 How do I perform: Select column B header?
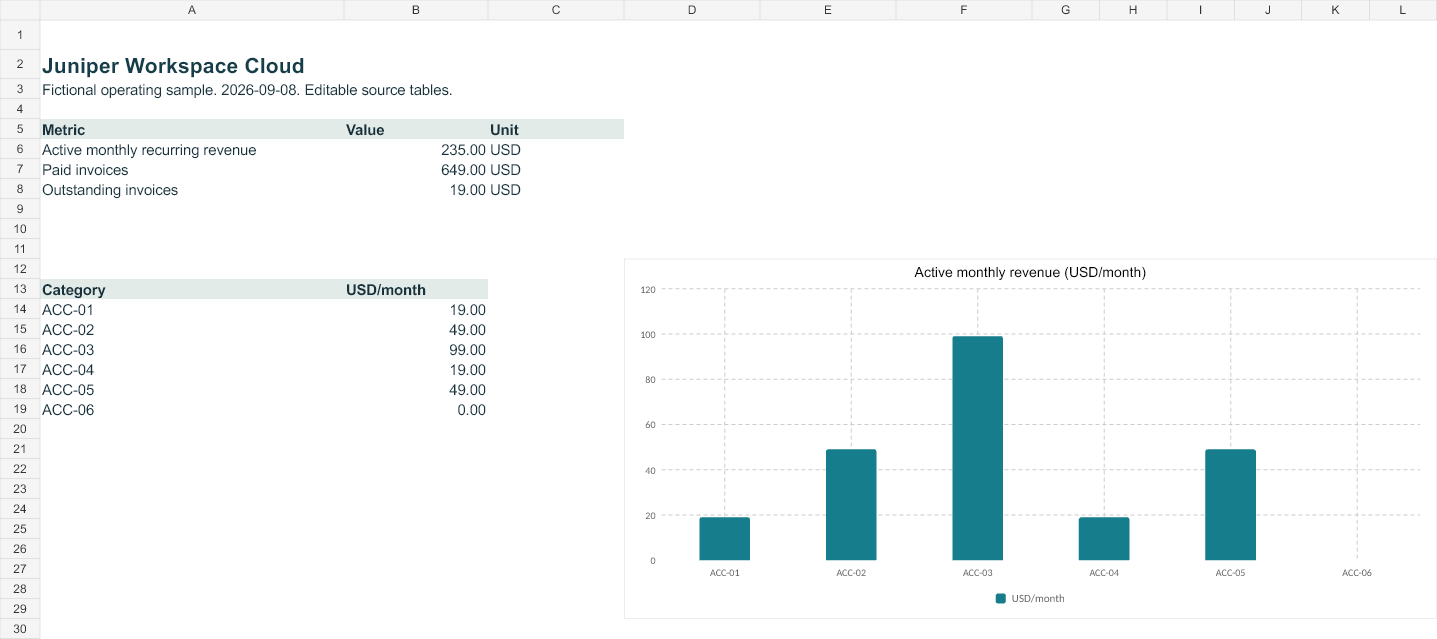click(416, 10)
